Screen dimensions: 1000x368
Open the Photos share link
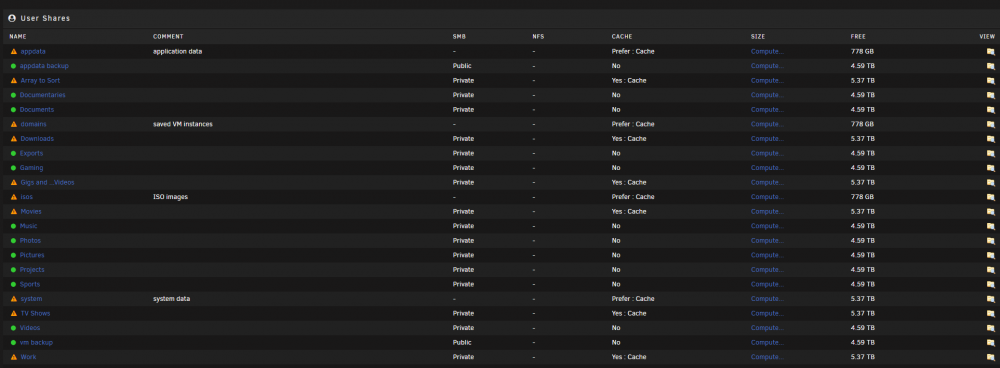coord(31,241)
